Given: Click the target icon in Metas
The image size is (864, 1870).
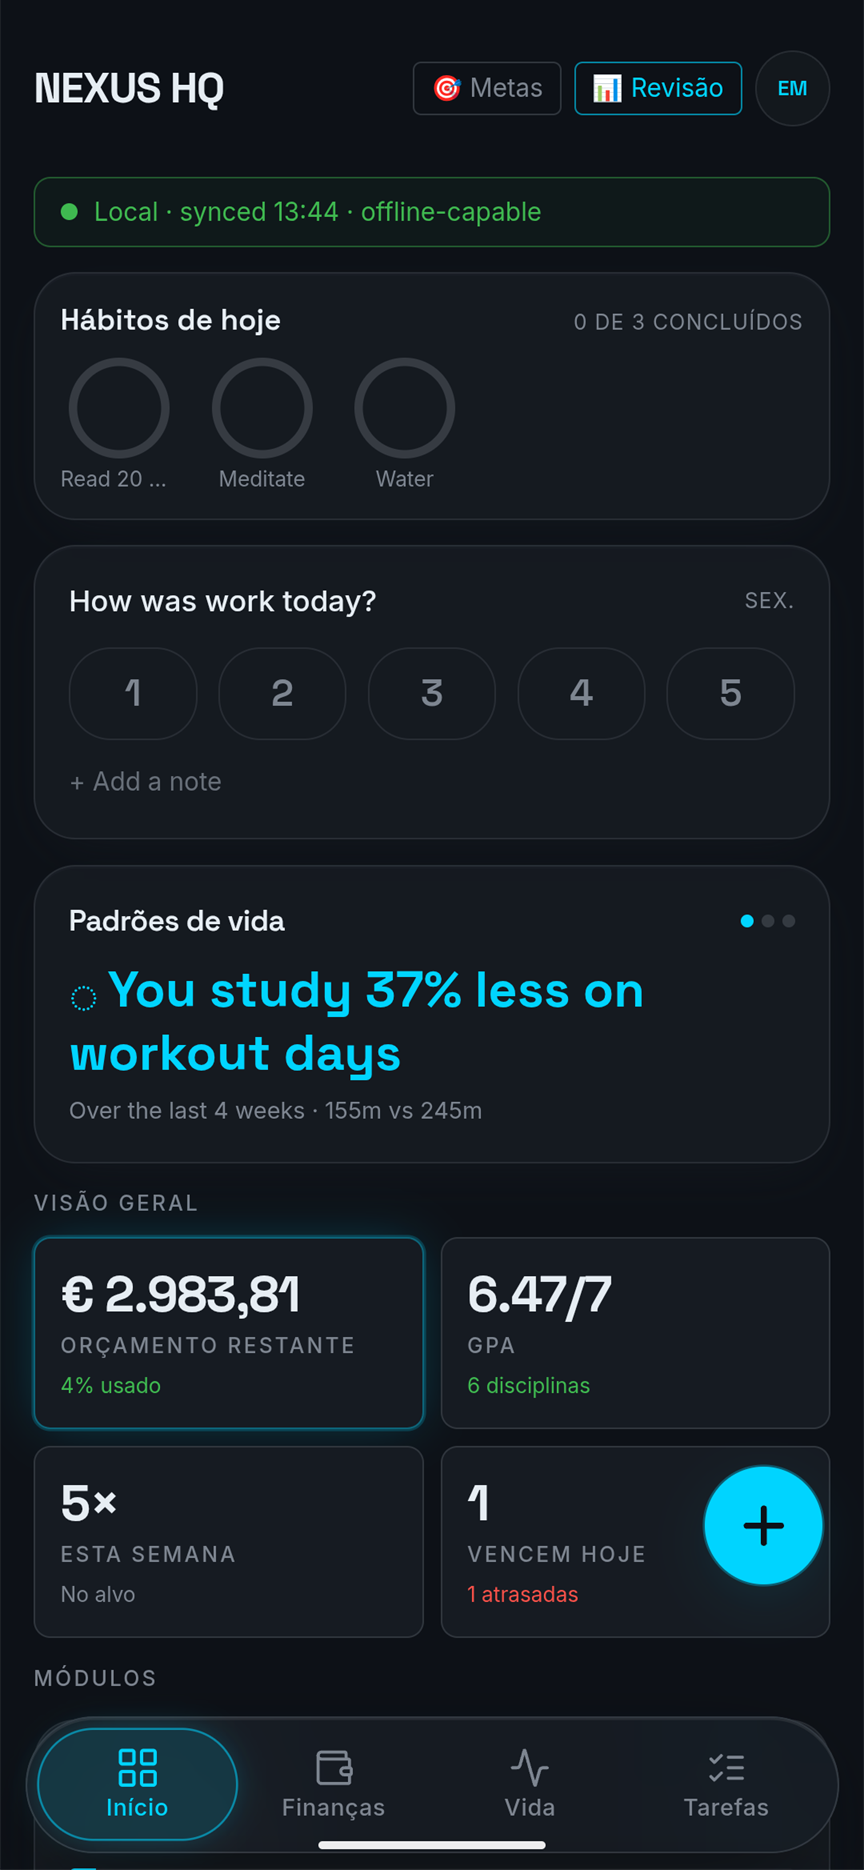Looking at the screenshot, I should coord(446,88).
